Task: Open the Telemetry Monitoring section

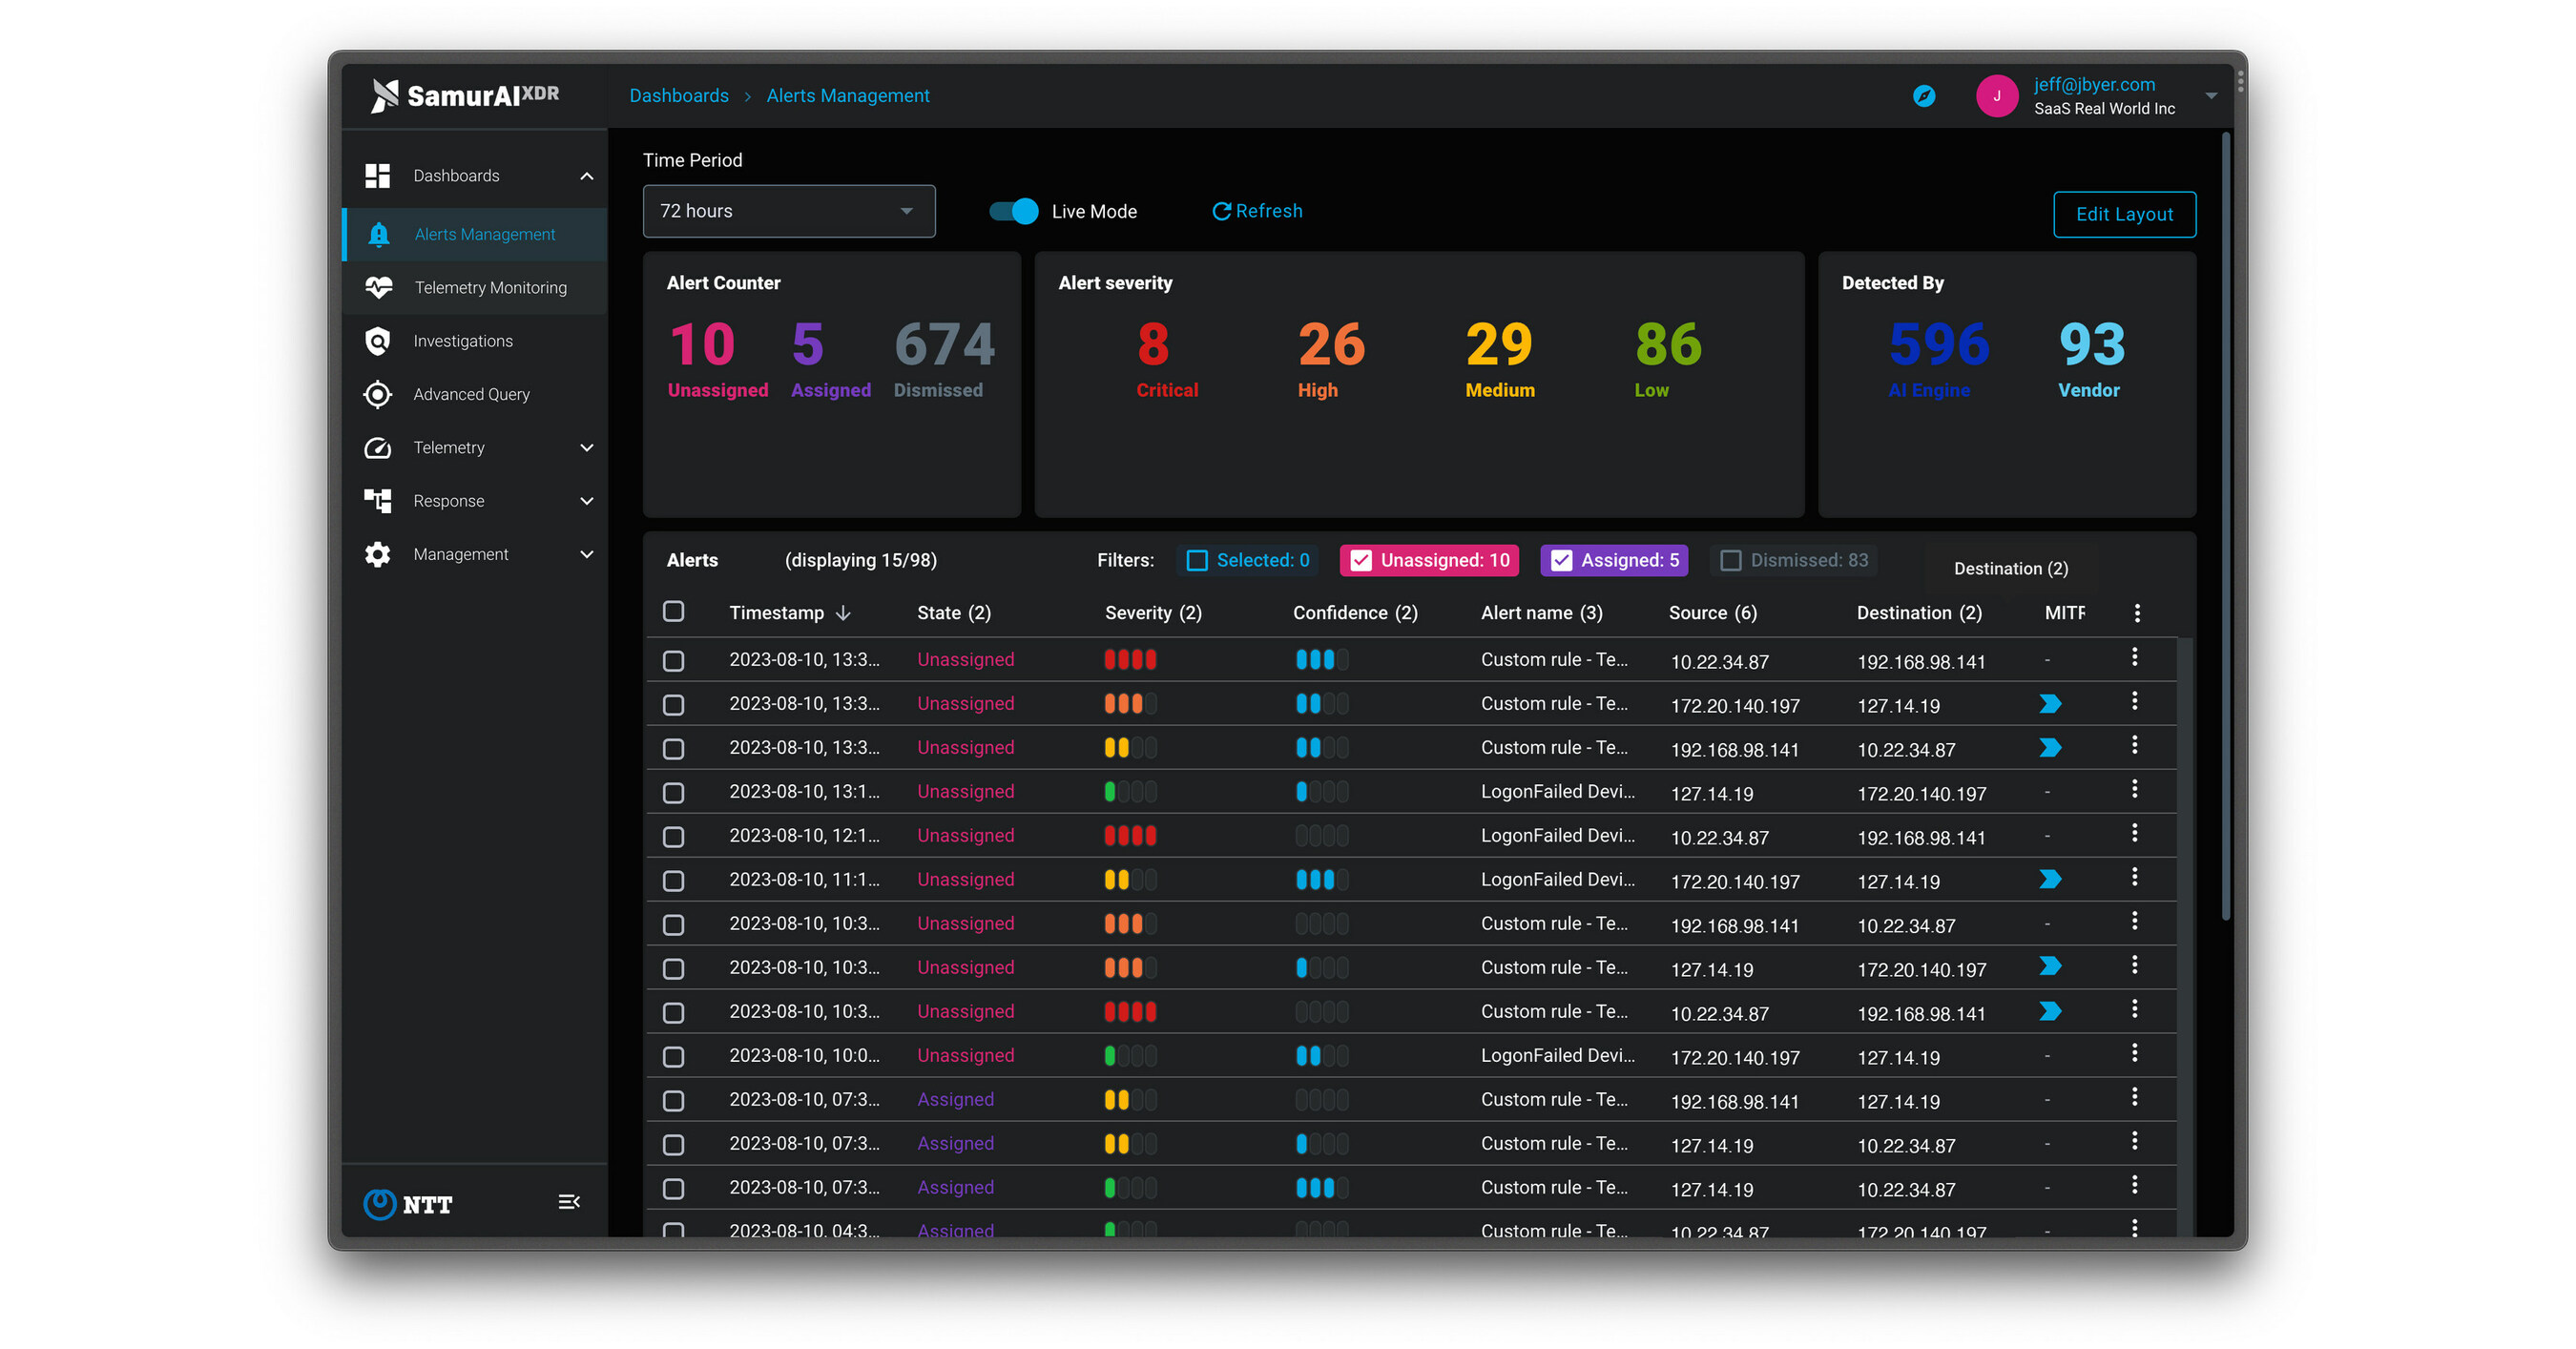Action: pos(489,287)
